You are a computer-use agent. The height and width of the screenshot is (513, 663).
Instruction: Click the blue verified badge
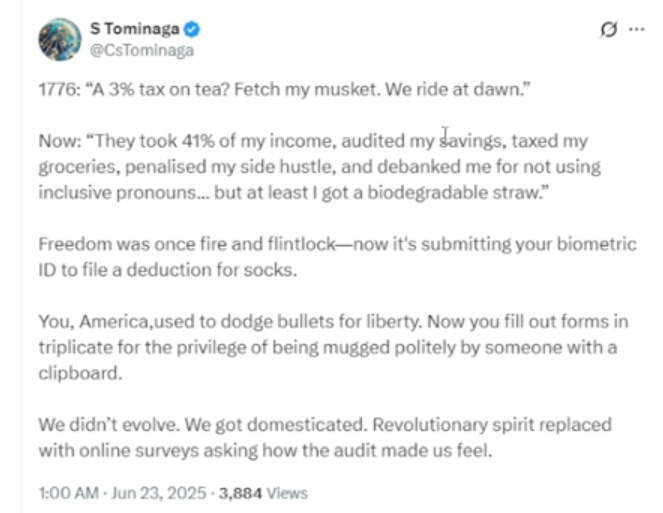click(x=192, y=29)
